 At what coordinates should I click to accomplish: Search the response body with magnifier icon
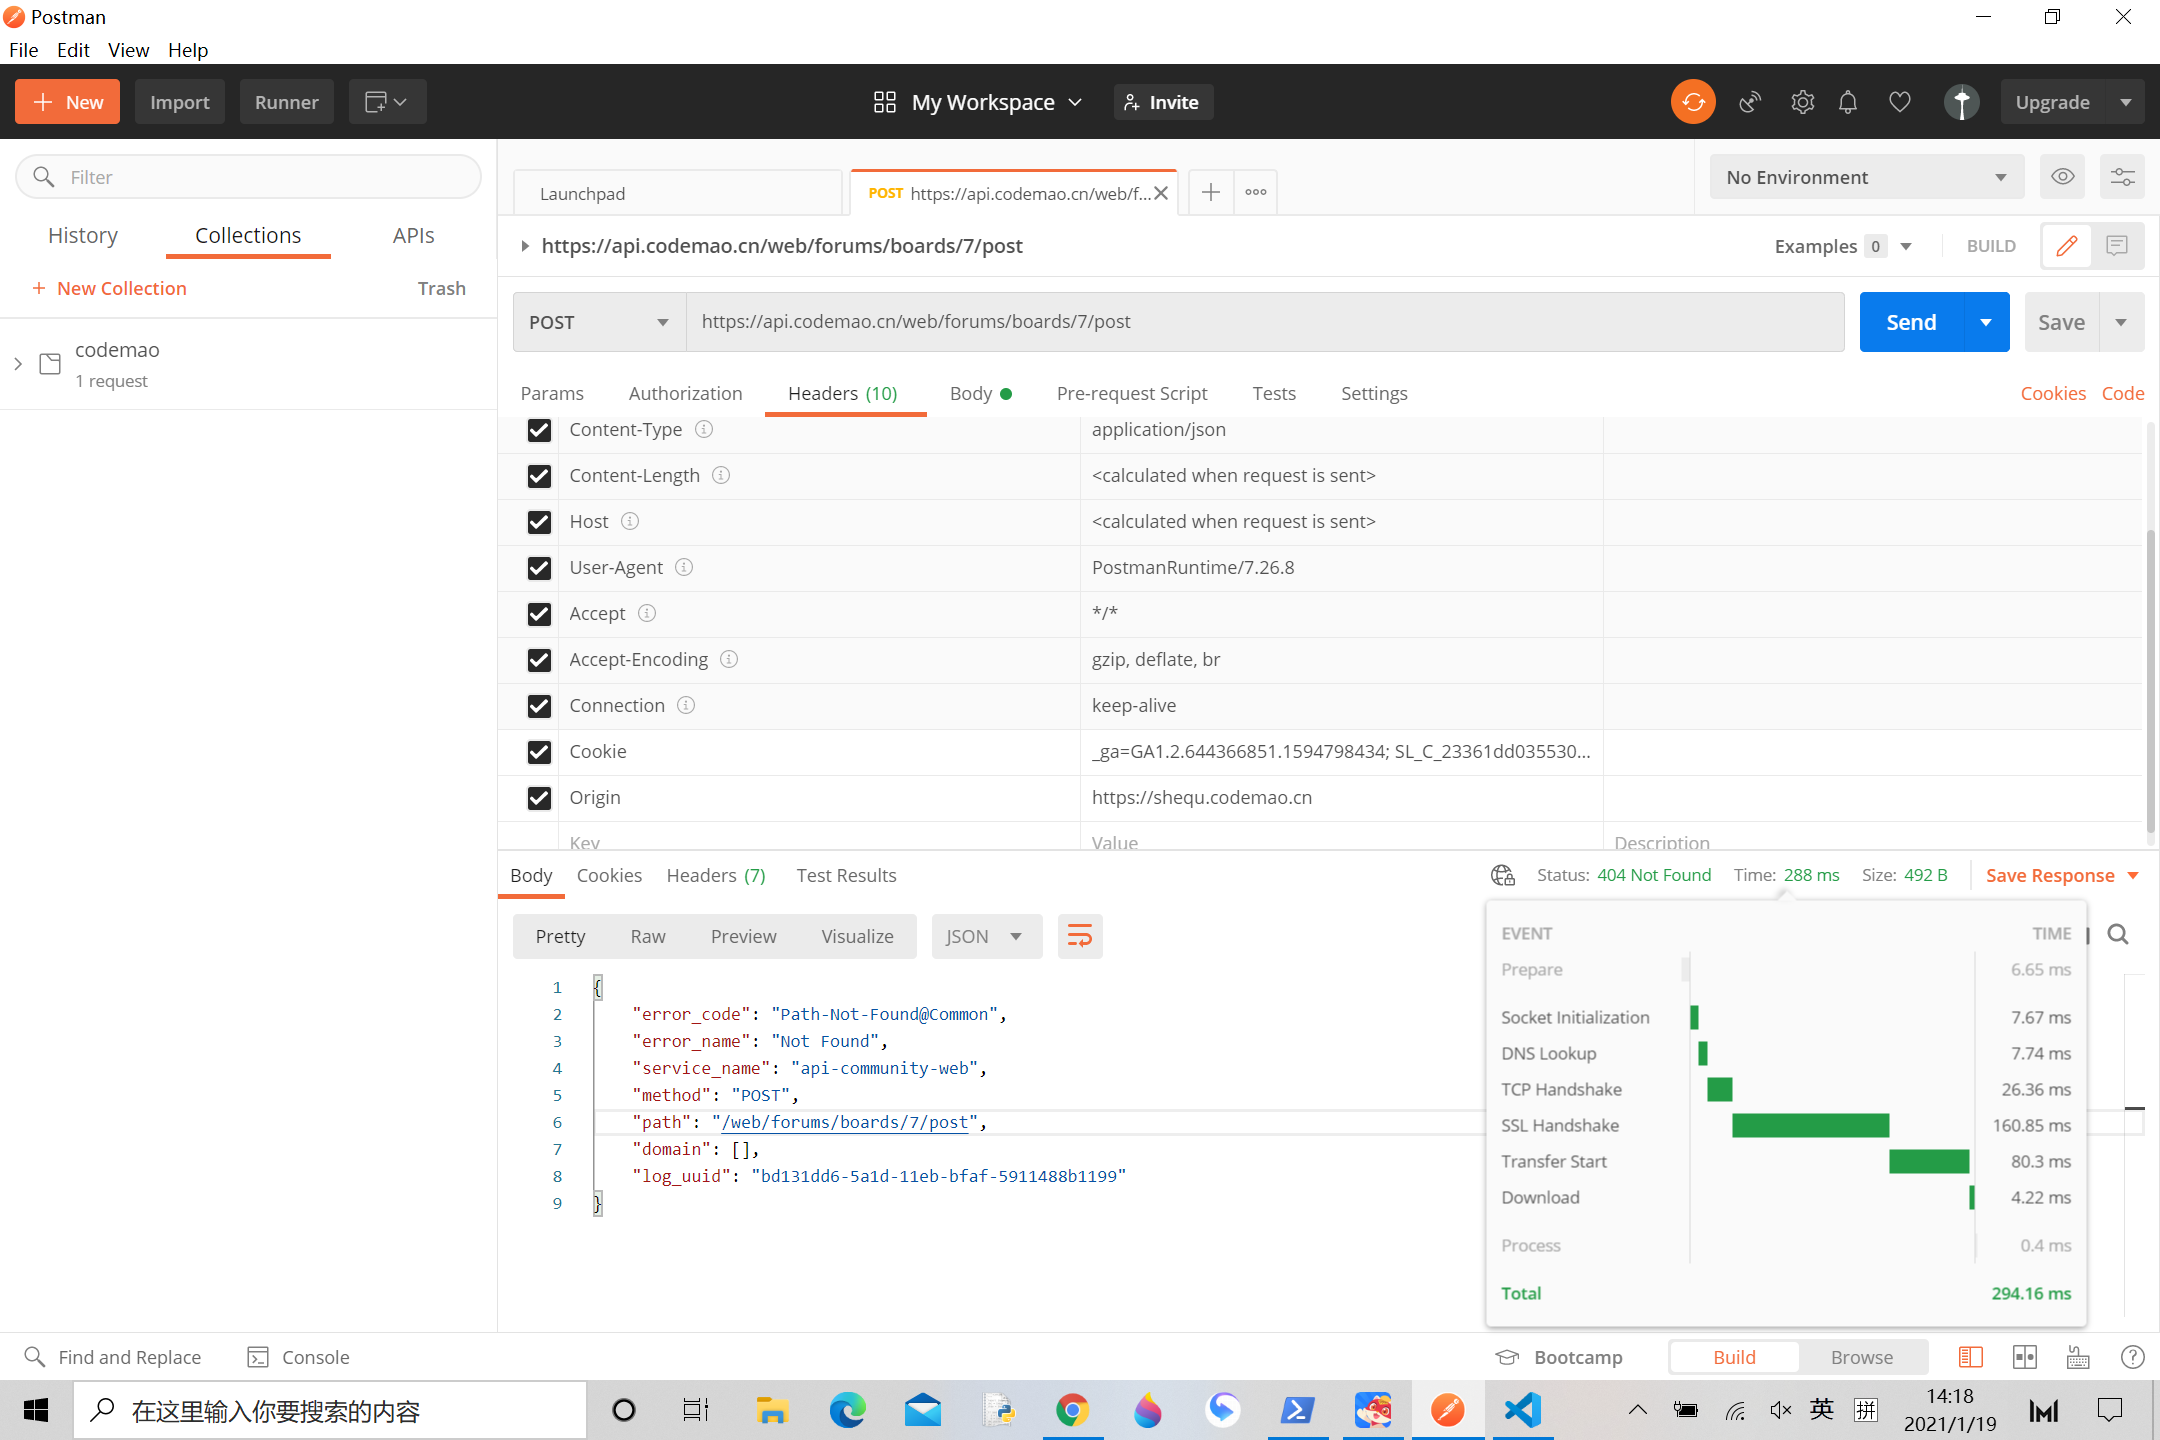2118,934
